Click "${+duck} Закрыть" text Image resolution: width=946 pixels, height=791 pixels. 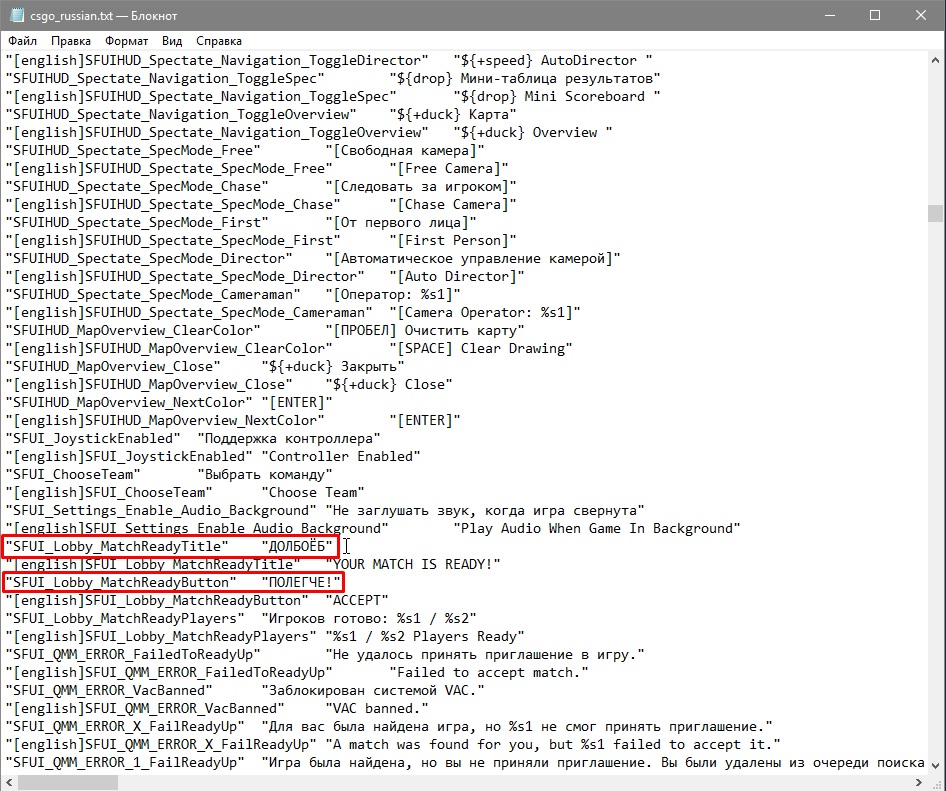tap(333, 367)
